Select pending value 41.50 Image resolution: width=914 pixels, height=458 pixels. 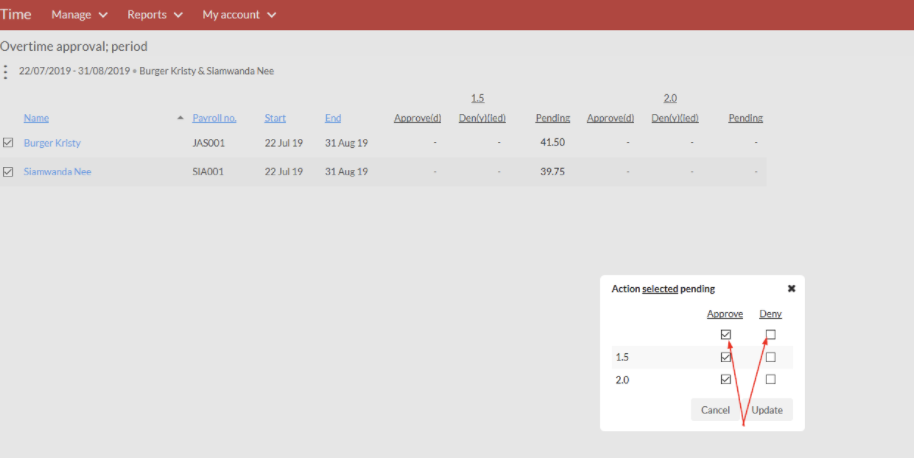(x=552, y=142)
